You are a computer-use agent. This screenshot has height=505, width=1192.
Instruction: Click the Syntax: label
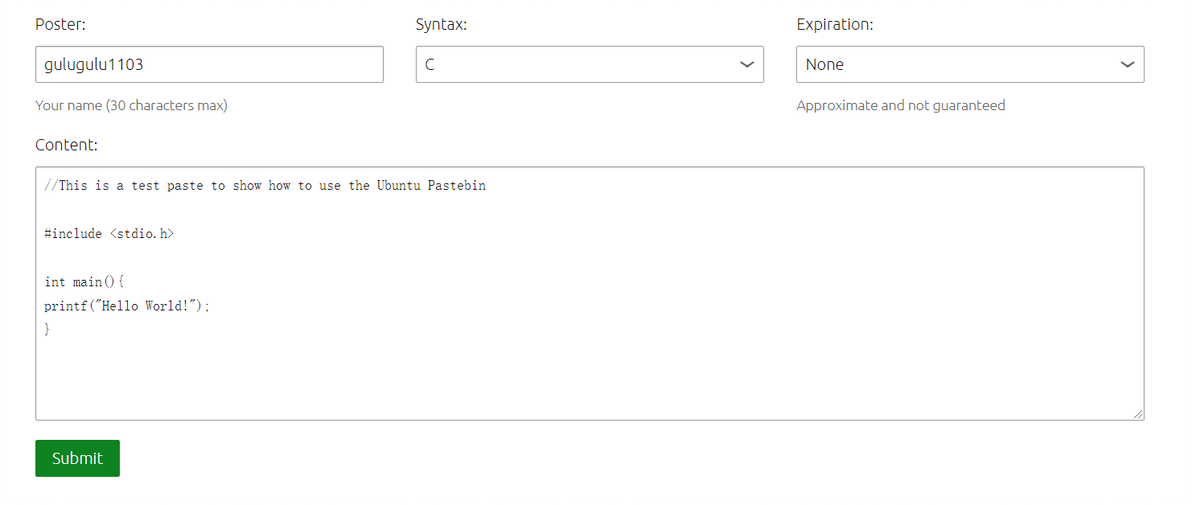441,25
